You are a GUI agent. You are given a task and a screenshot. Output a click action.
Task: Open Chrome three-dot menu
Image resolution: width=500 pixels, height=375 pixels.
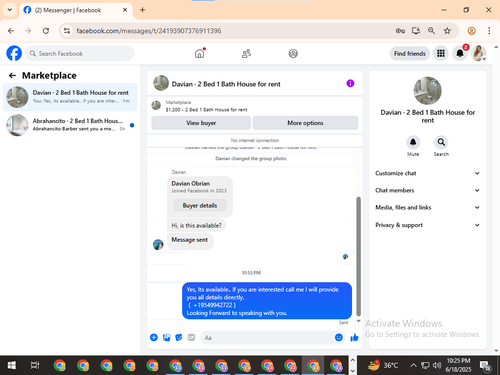click(x=489, y=31)
